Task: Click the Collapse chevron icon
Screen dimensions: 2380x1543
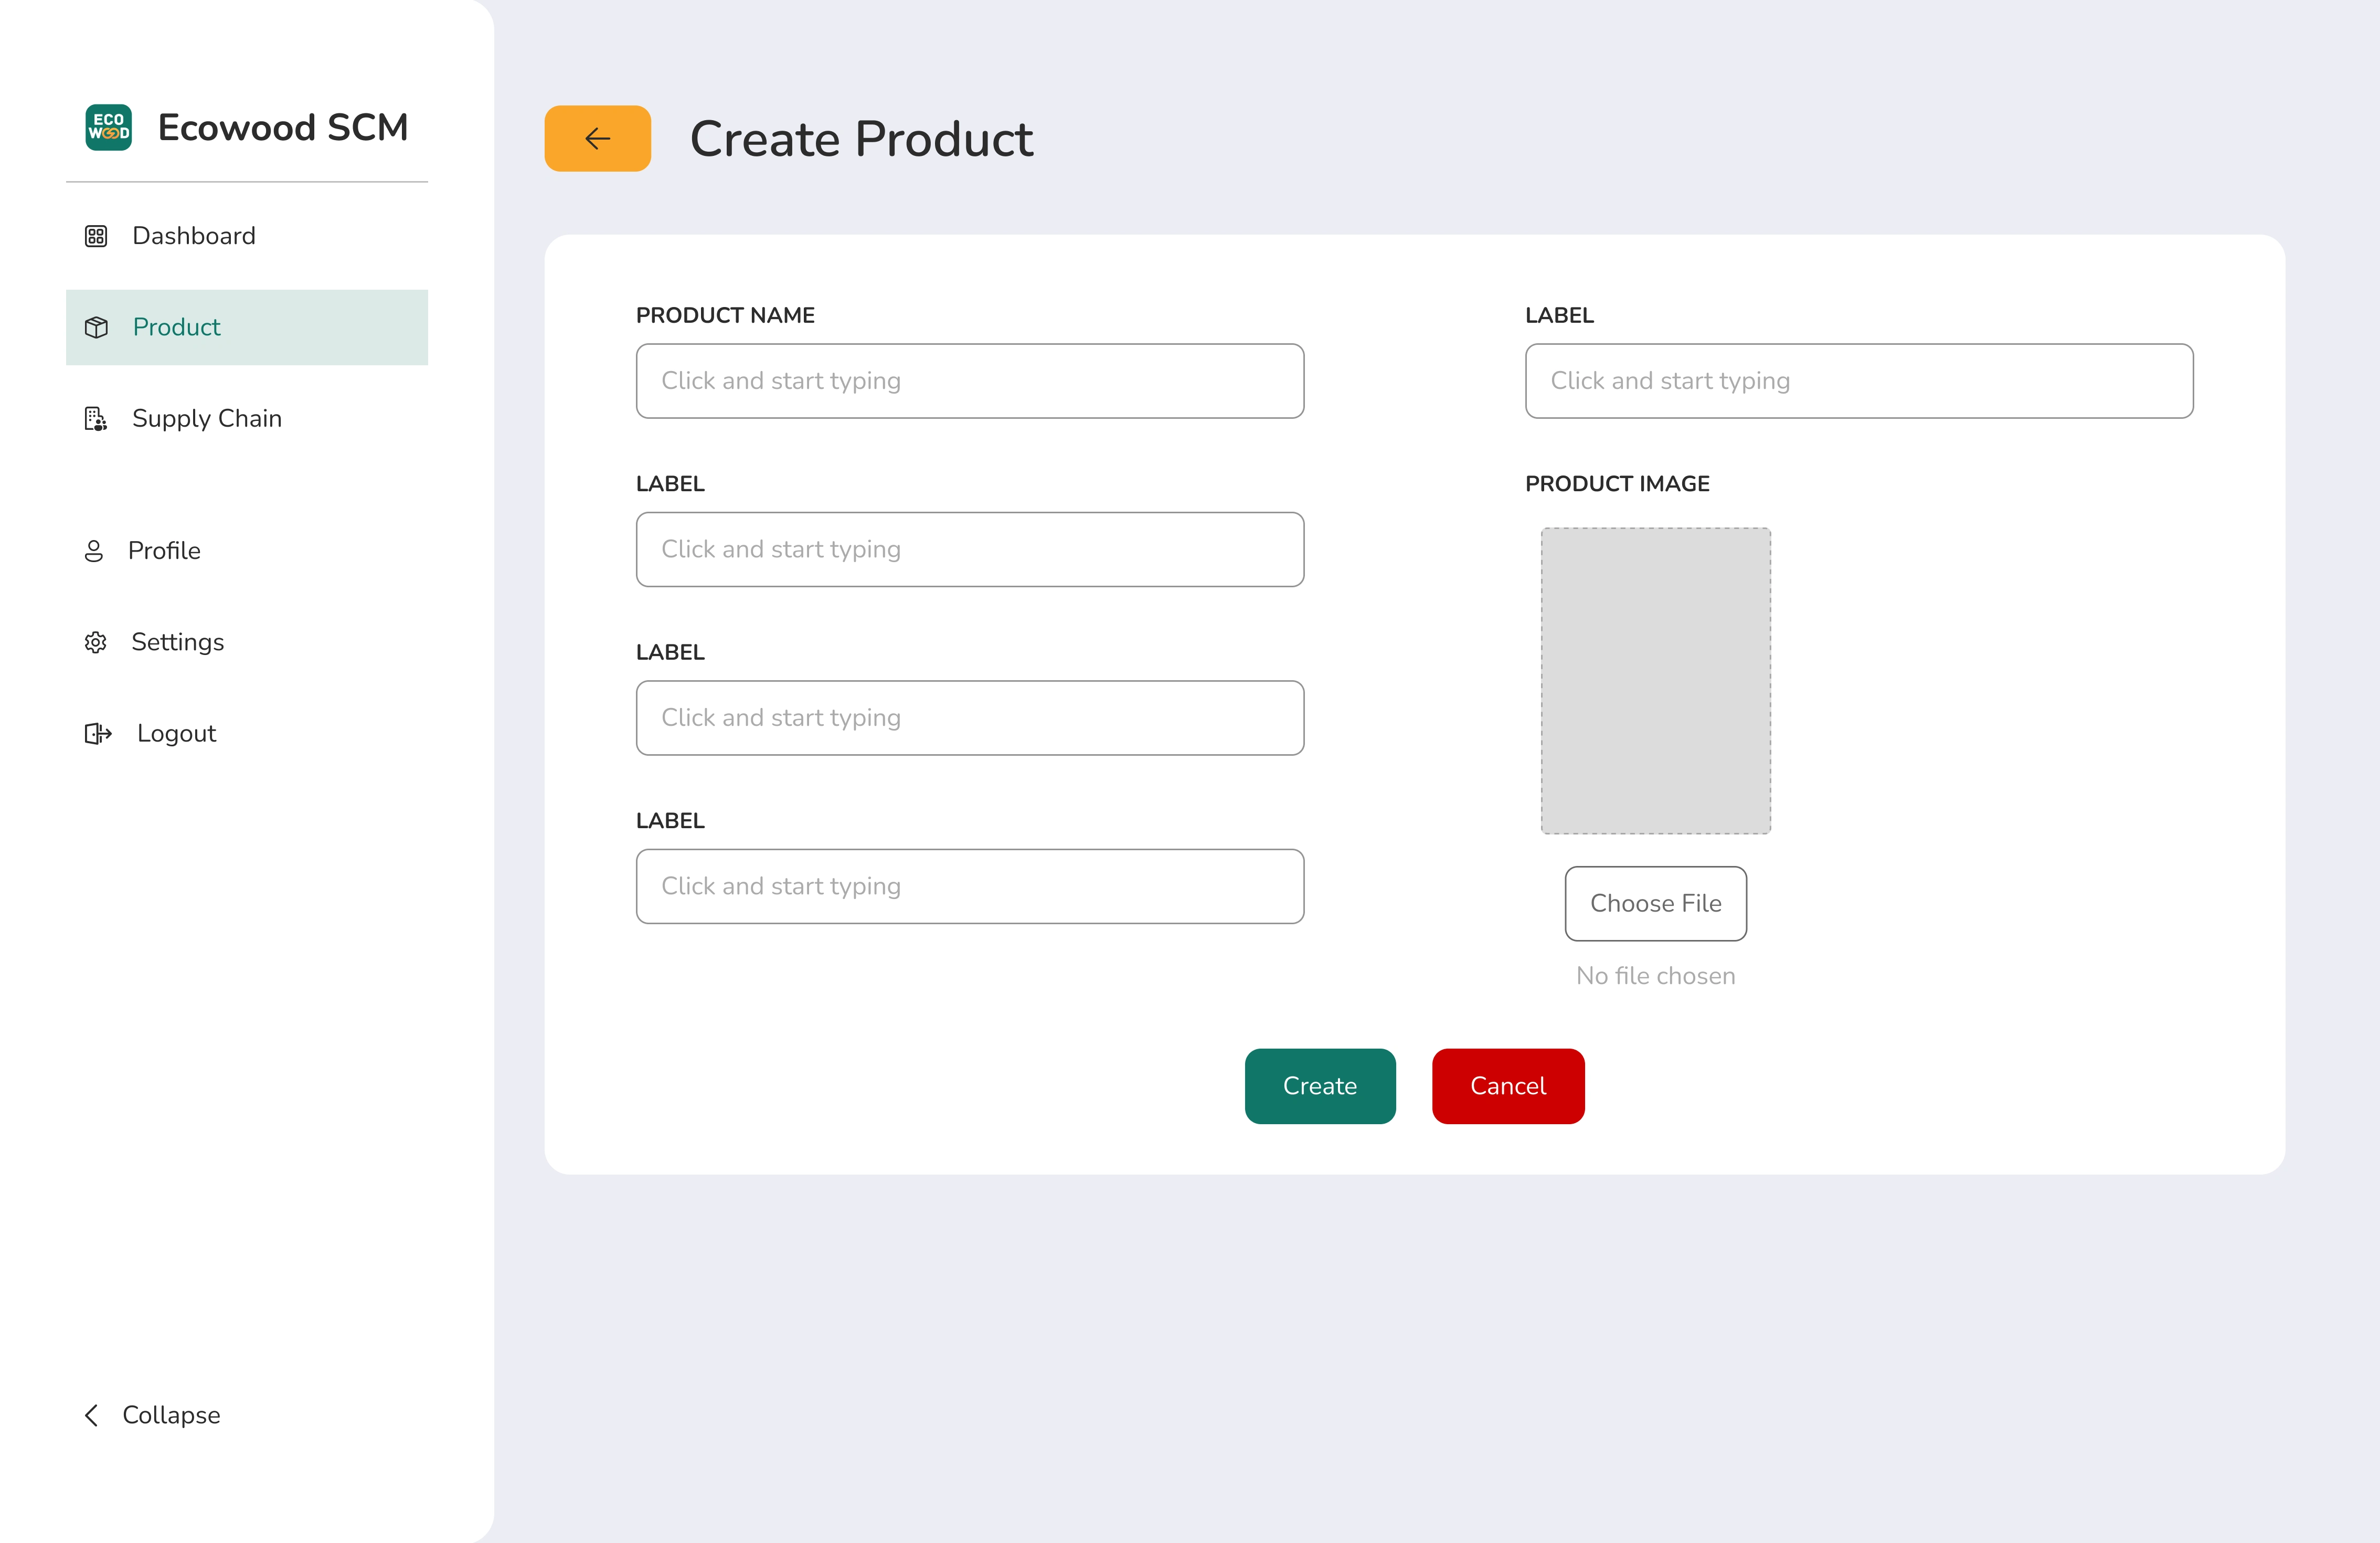Action: click(91, 1415)
